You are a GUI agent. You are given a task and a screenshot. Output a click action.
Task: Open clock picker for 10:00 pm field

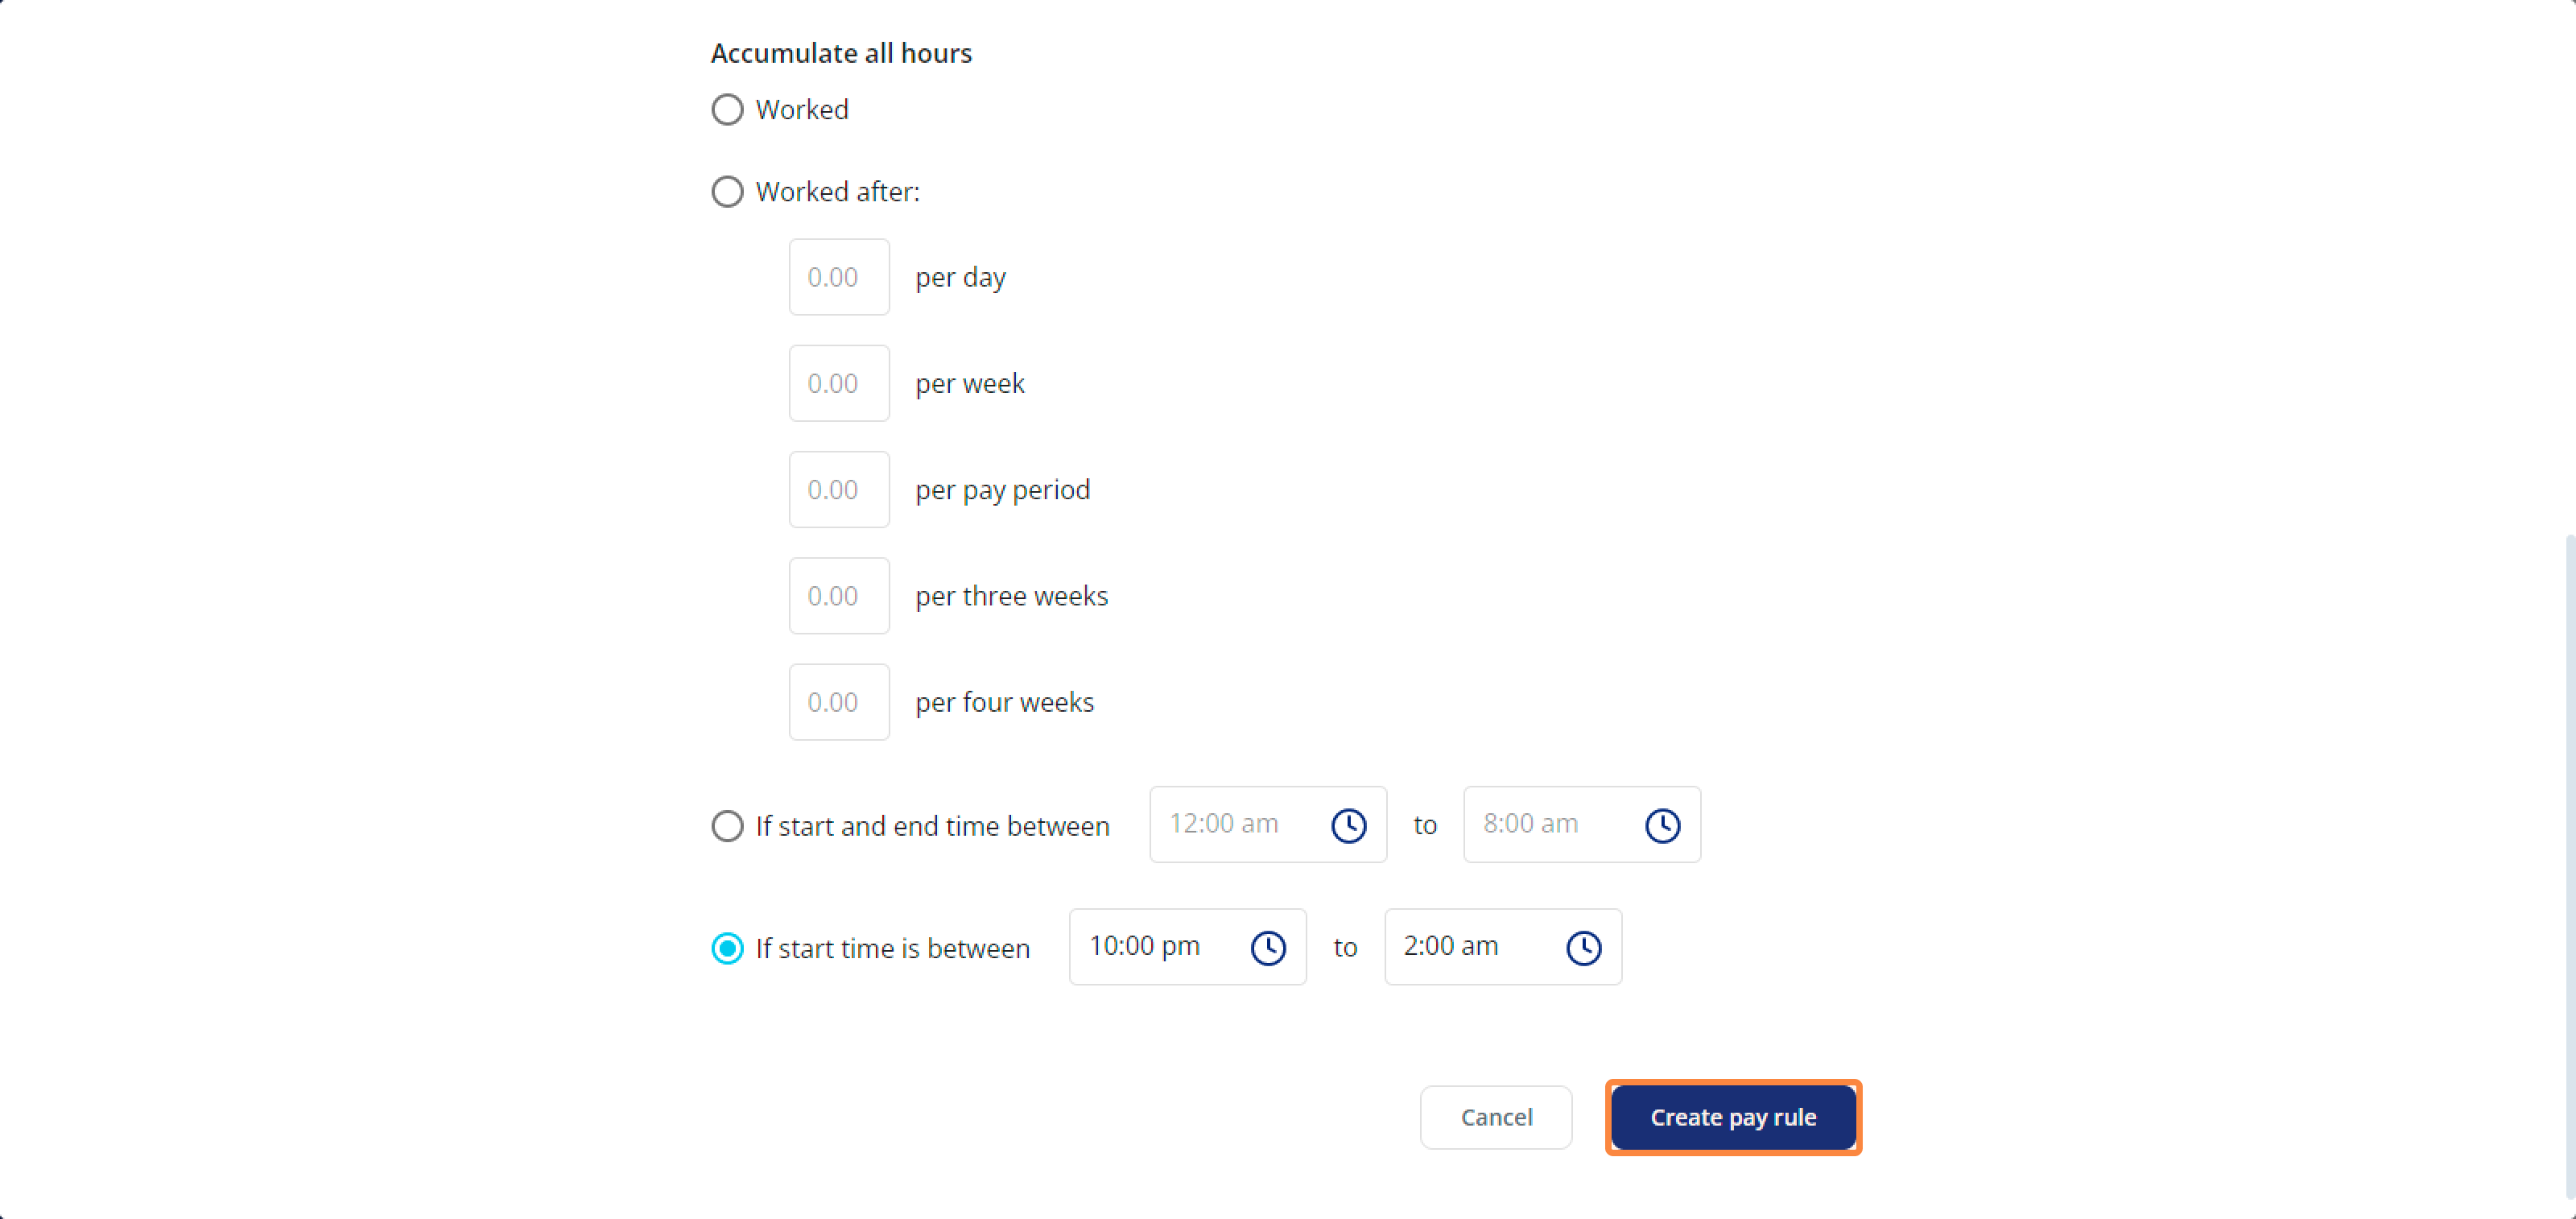coord(1268,948)
